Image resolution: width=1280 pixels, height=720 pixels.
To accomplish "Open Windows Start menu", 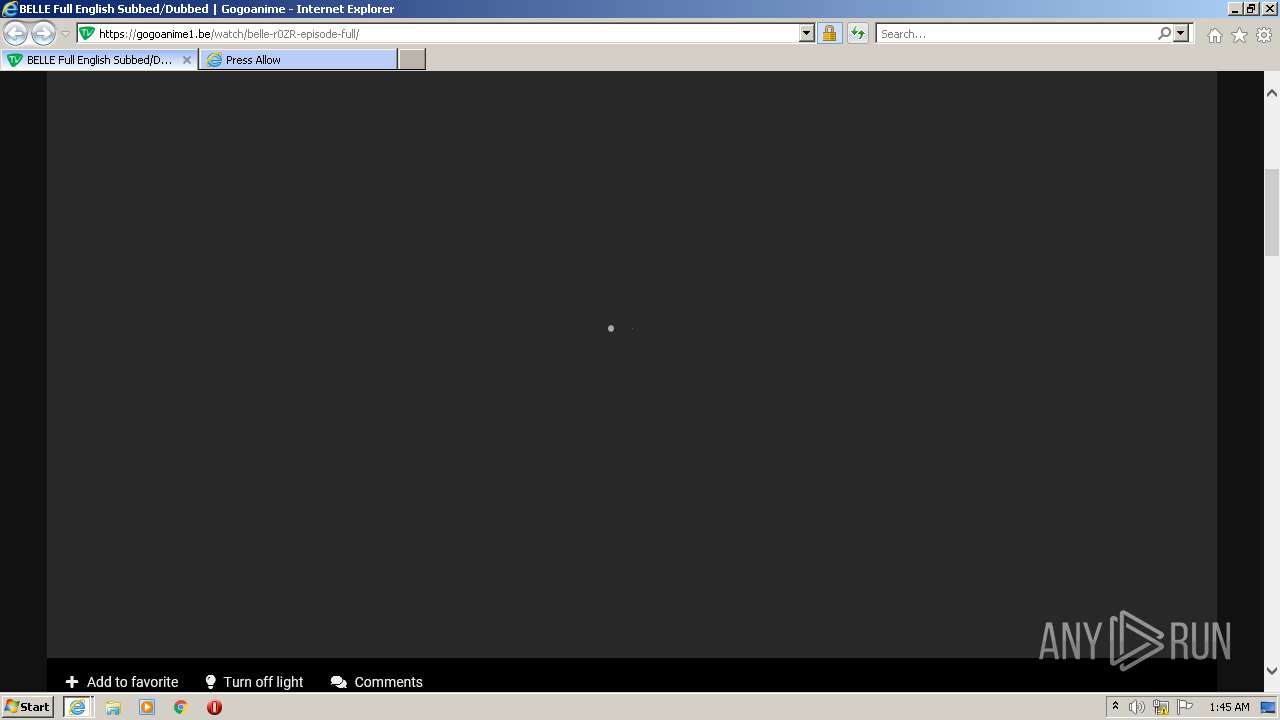I will 27,706.
